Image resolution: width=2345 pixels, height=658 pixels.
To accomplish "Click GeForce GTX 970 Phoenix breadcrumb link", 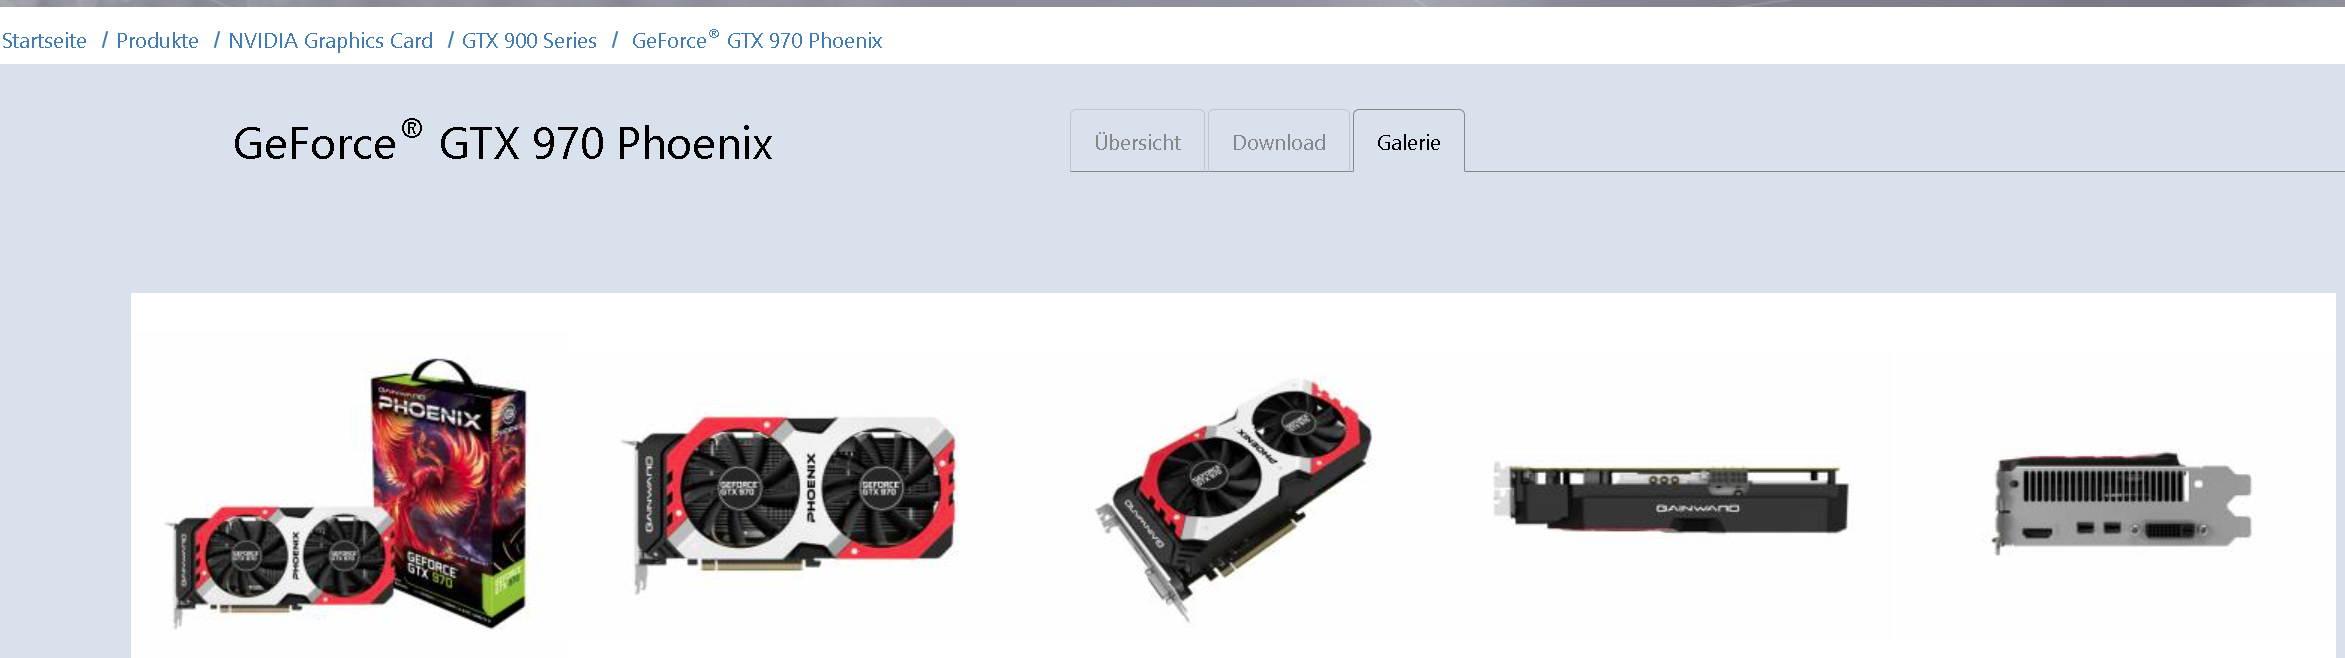I will click(x=757, y=40).
